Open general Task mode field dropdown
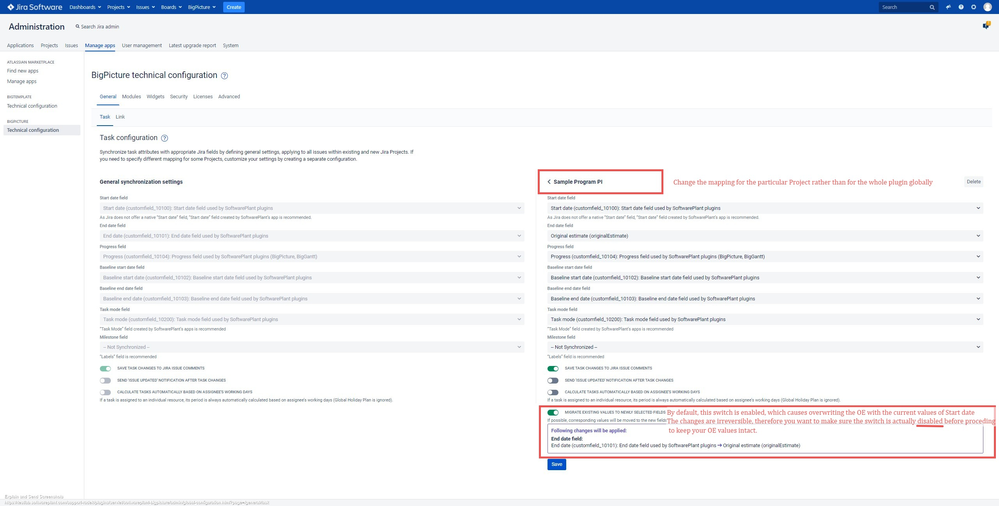The image size is (999, 506). point(312,319)
